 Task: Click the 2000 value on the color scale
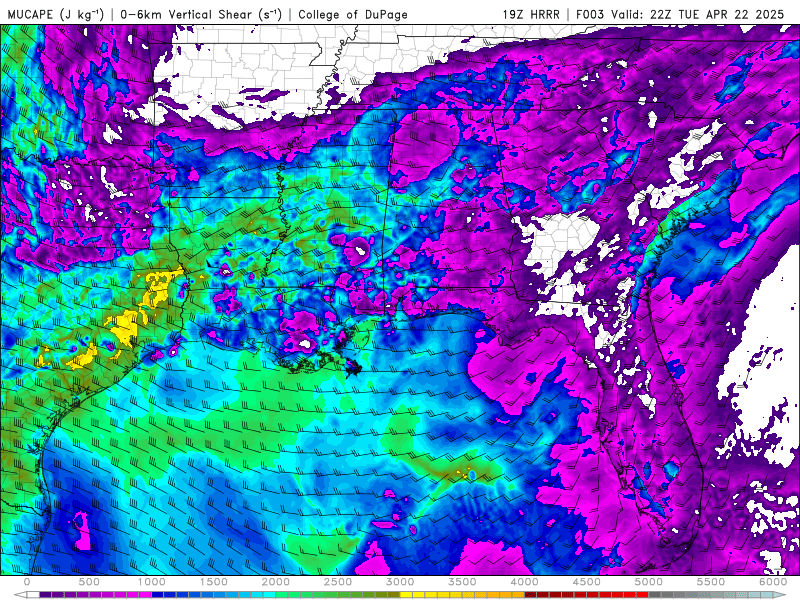(x=276, y=582)
